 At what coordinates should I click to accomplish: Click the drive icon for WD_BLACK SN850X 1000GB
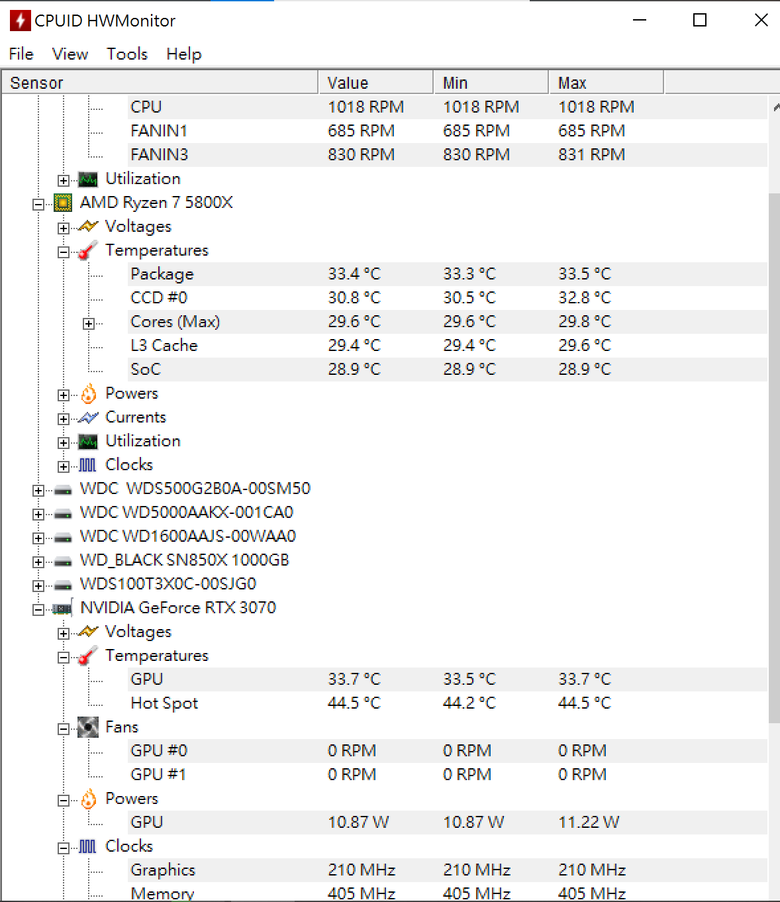tap(63, 561)
